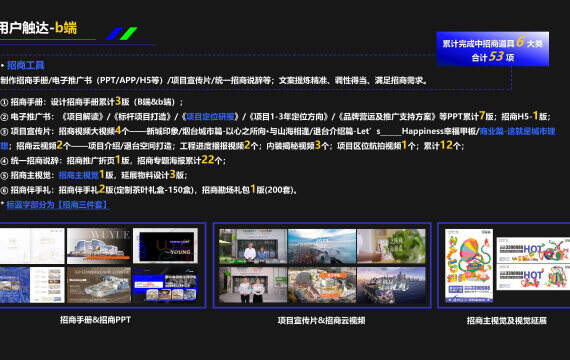Click the lower HOT banner thumbnail
The width and height of the screenshot is (570, 360).
tap(533, 277)
